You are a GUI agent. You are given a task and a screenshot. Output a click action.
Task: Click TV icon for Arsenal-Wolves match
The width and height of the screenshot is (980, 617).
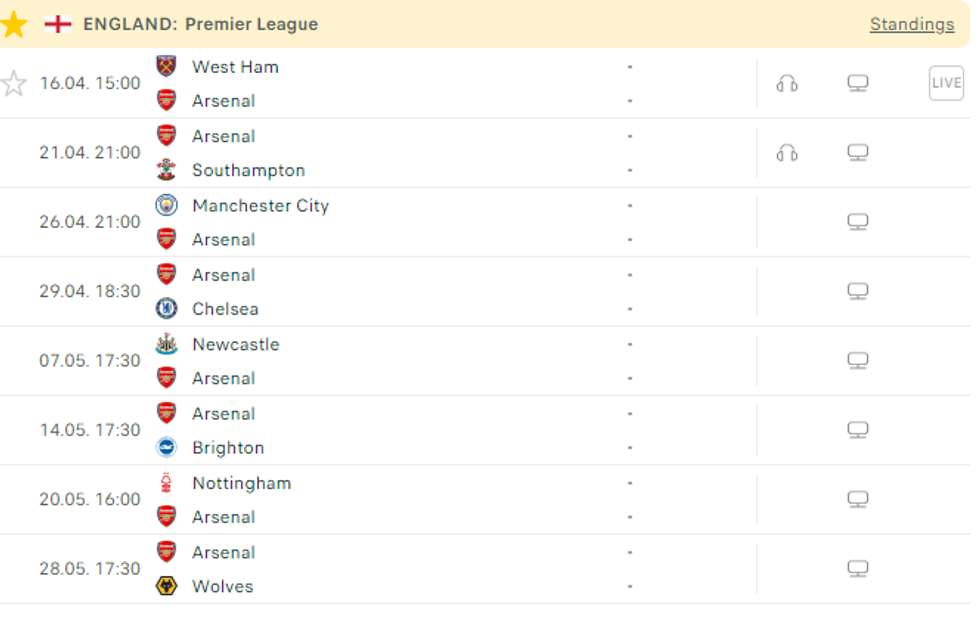click(857, 569)
